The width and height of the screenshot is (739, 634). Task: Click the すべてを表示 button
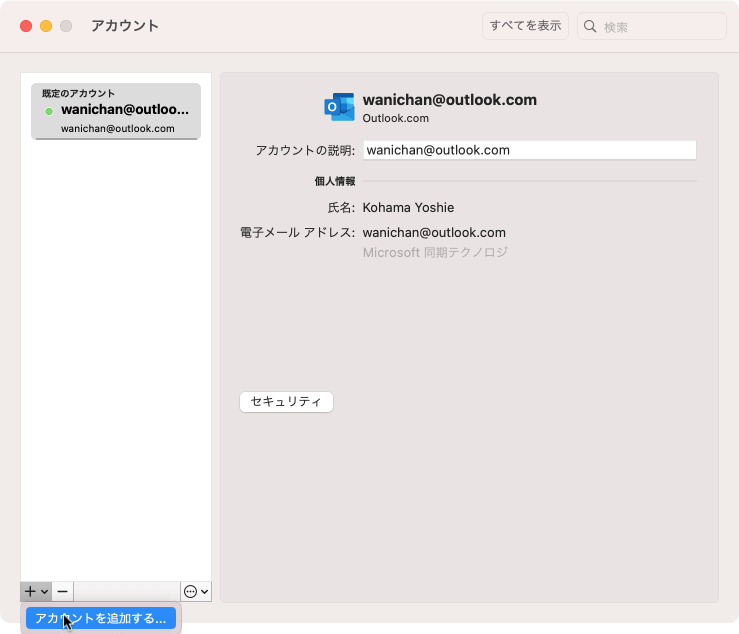pos(525,26)
